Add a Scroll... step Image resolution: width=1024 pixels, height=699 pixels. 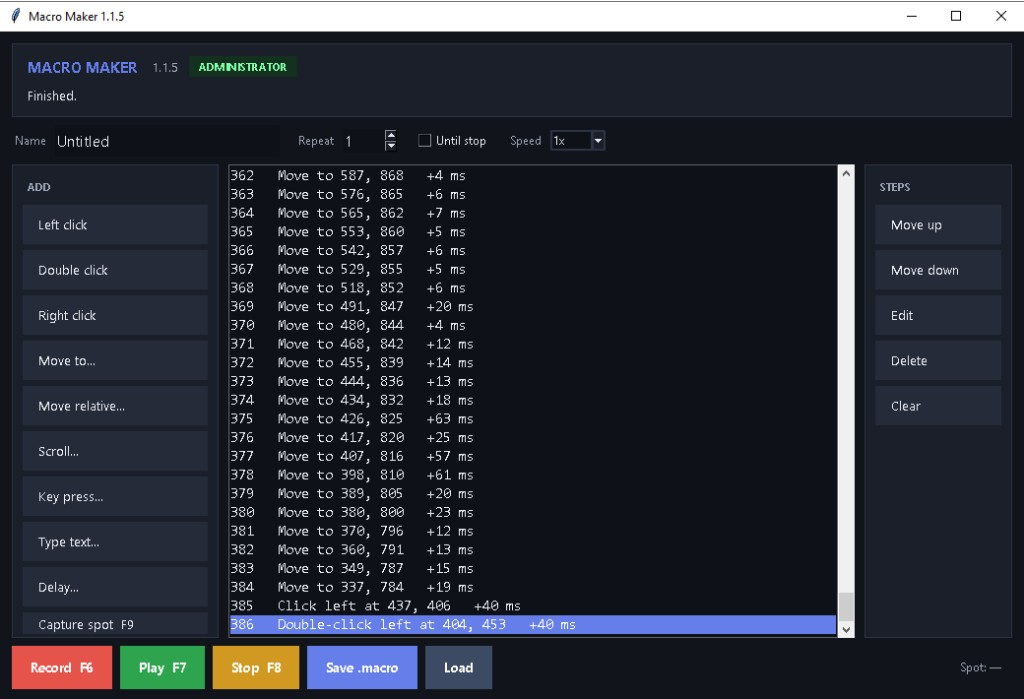coord(115,451)
